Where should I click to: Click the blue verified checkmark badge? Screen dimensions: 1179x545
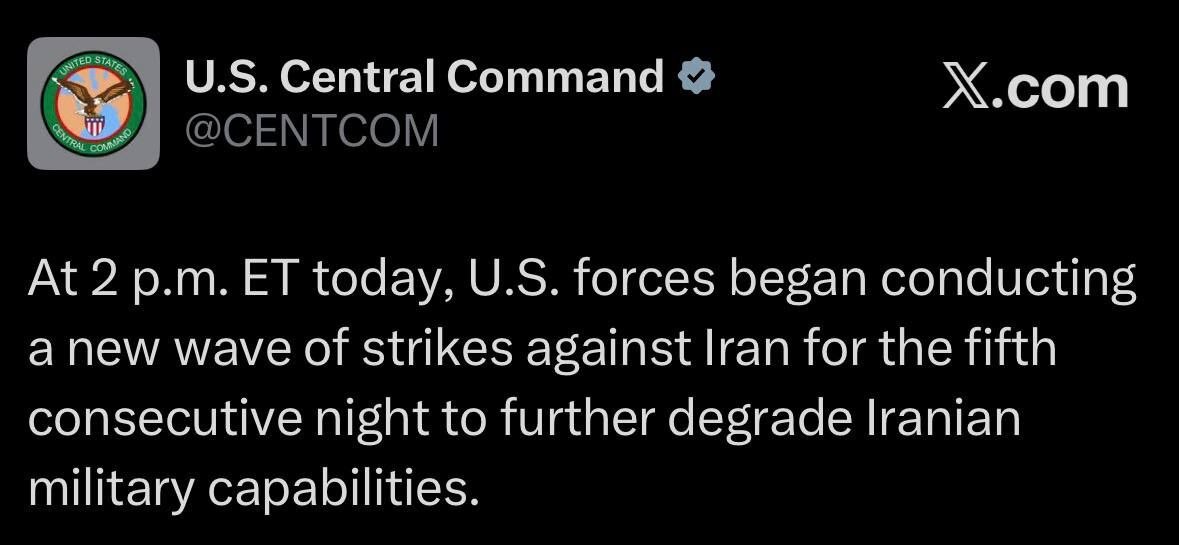point(696,77)
